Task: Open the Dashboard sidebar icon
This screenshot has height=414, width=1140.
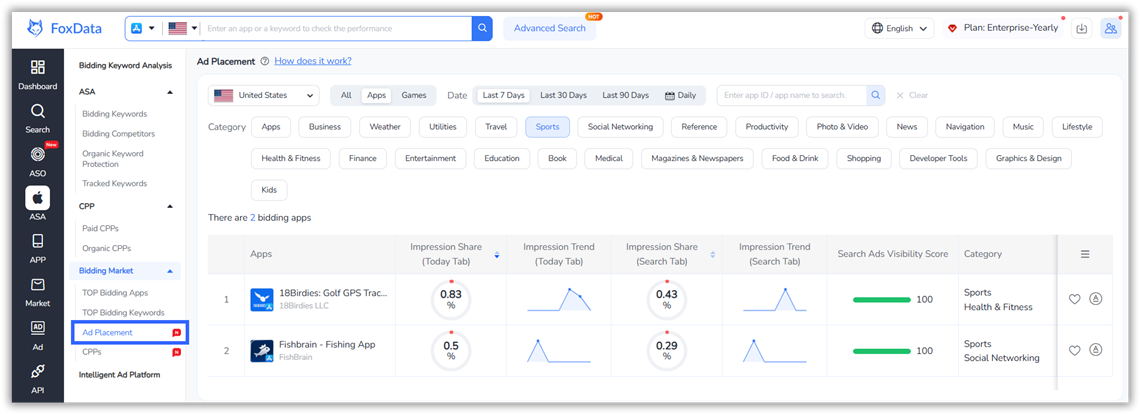Action: coord(38,75)
